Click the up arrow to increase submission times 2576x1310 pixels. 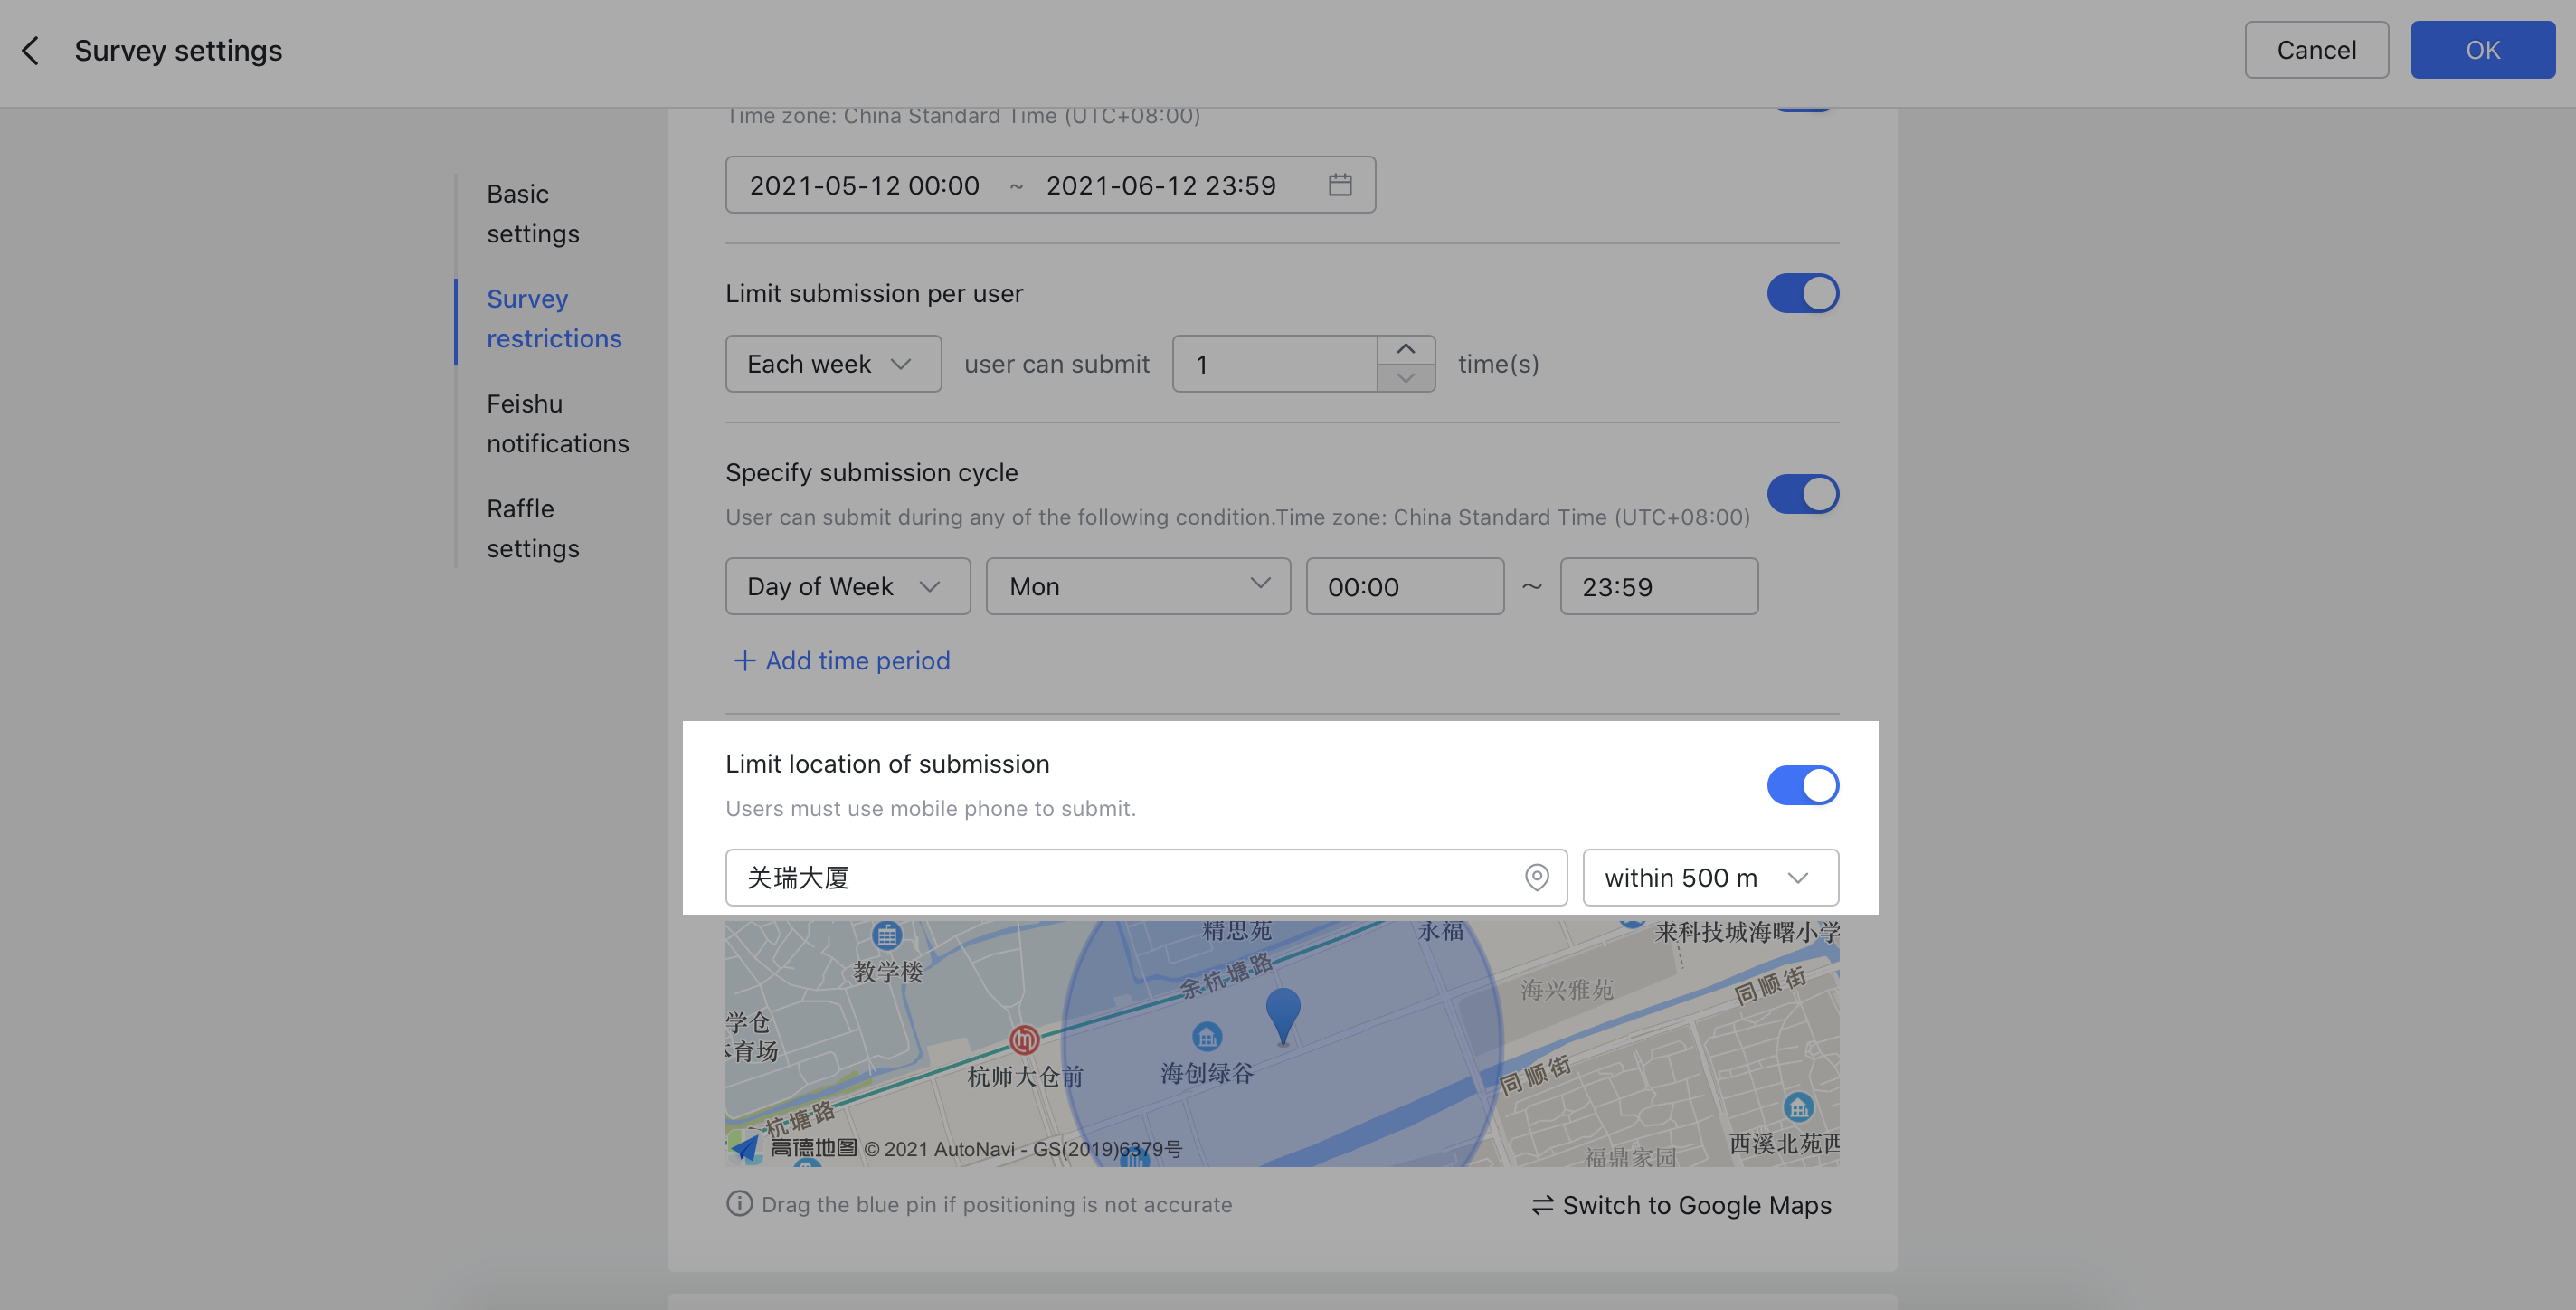[x=1405, y=348]
